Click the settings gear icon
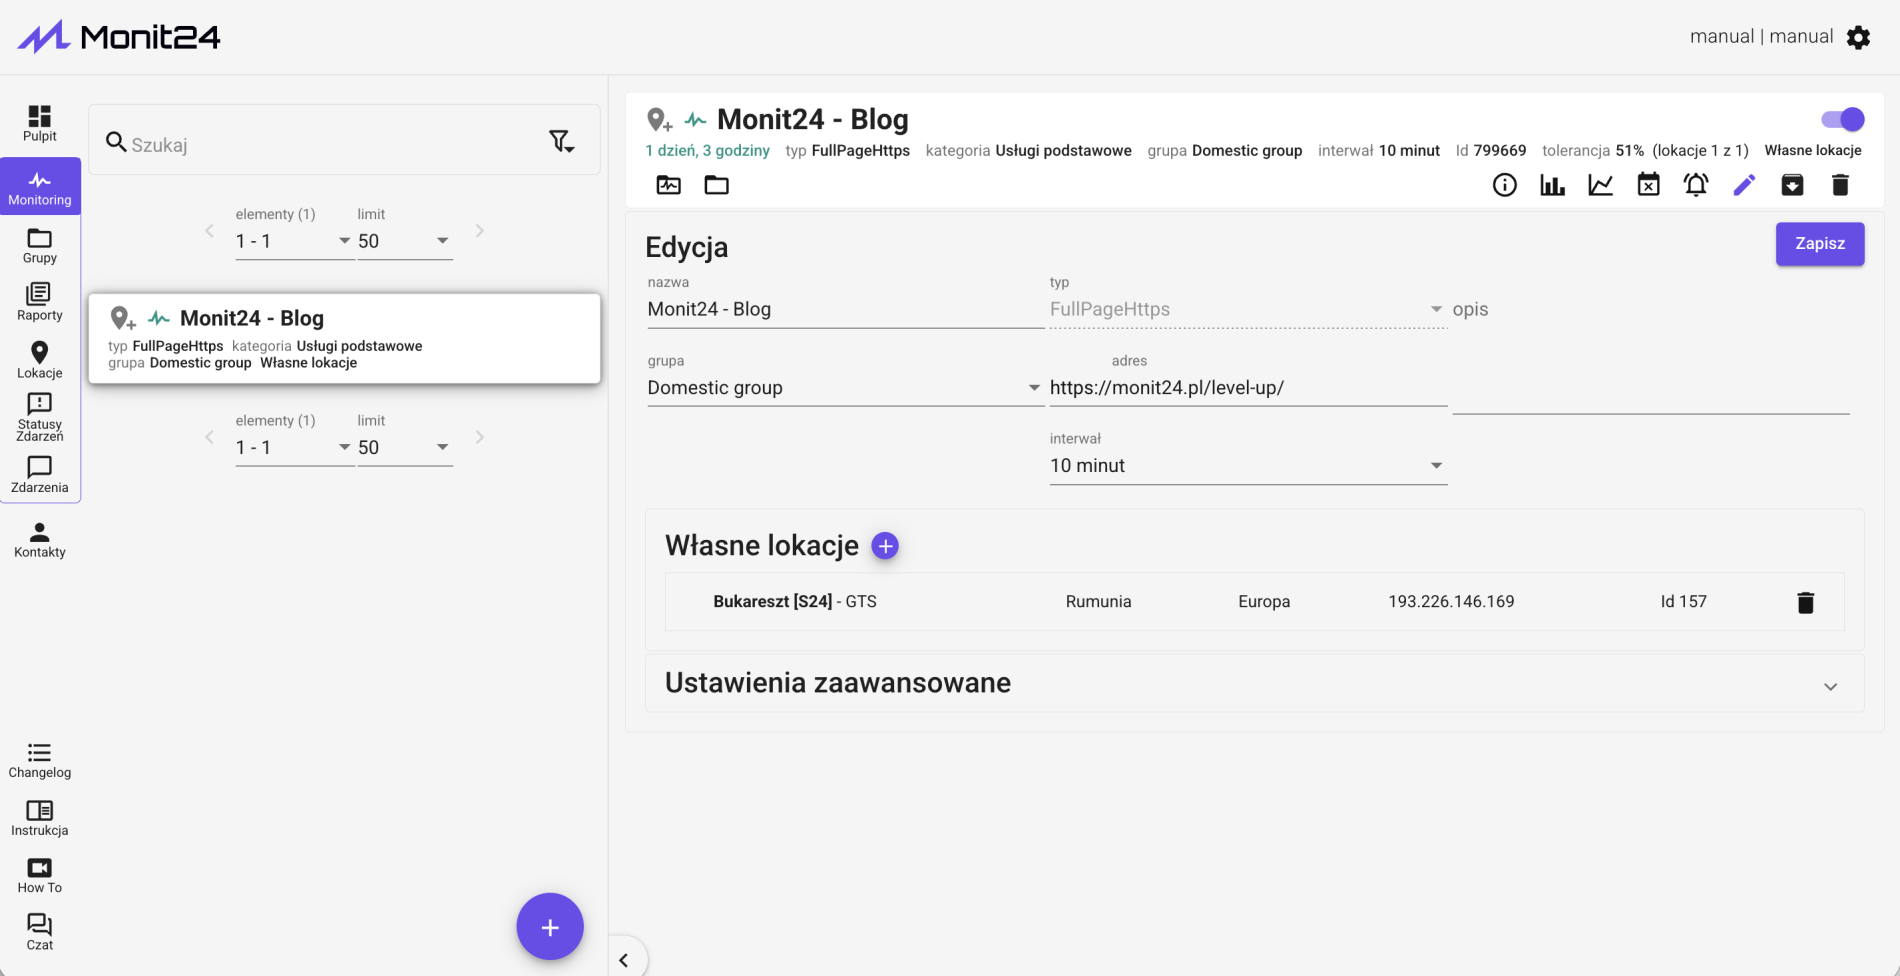 coord(1858,37)
